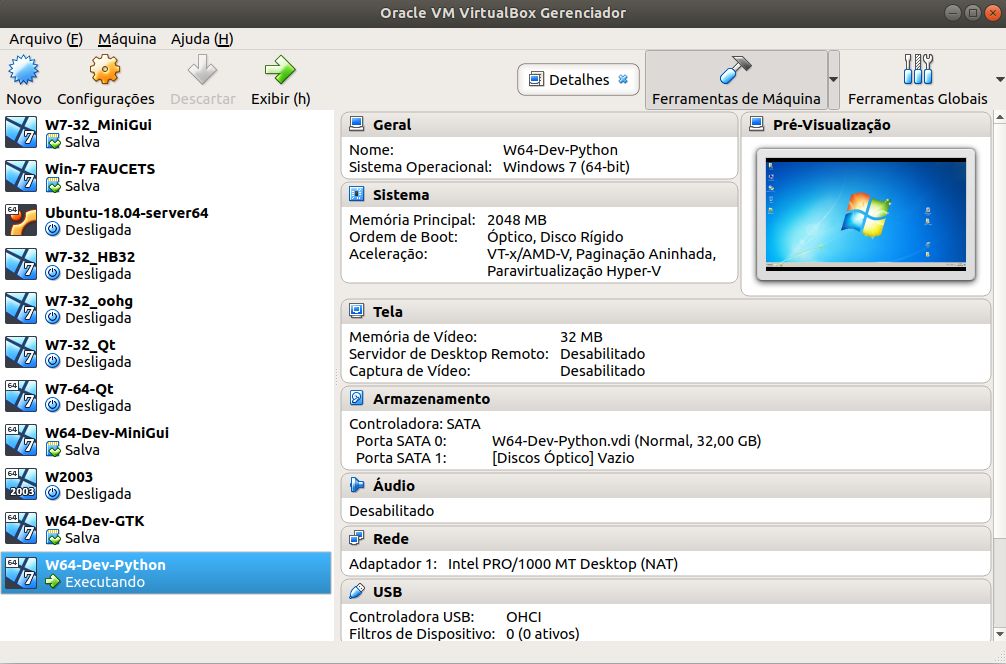Open Configurações gear icon in toolbar

click(x=105, y=71)
